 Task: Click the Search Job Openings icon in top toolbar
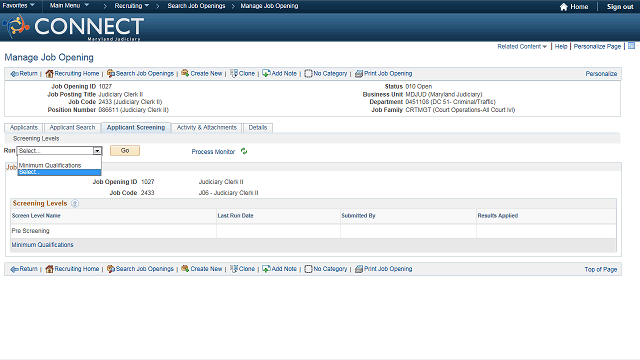click(111, 73)
